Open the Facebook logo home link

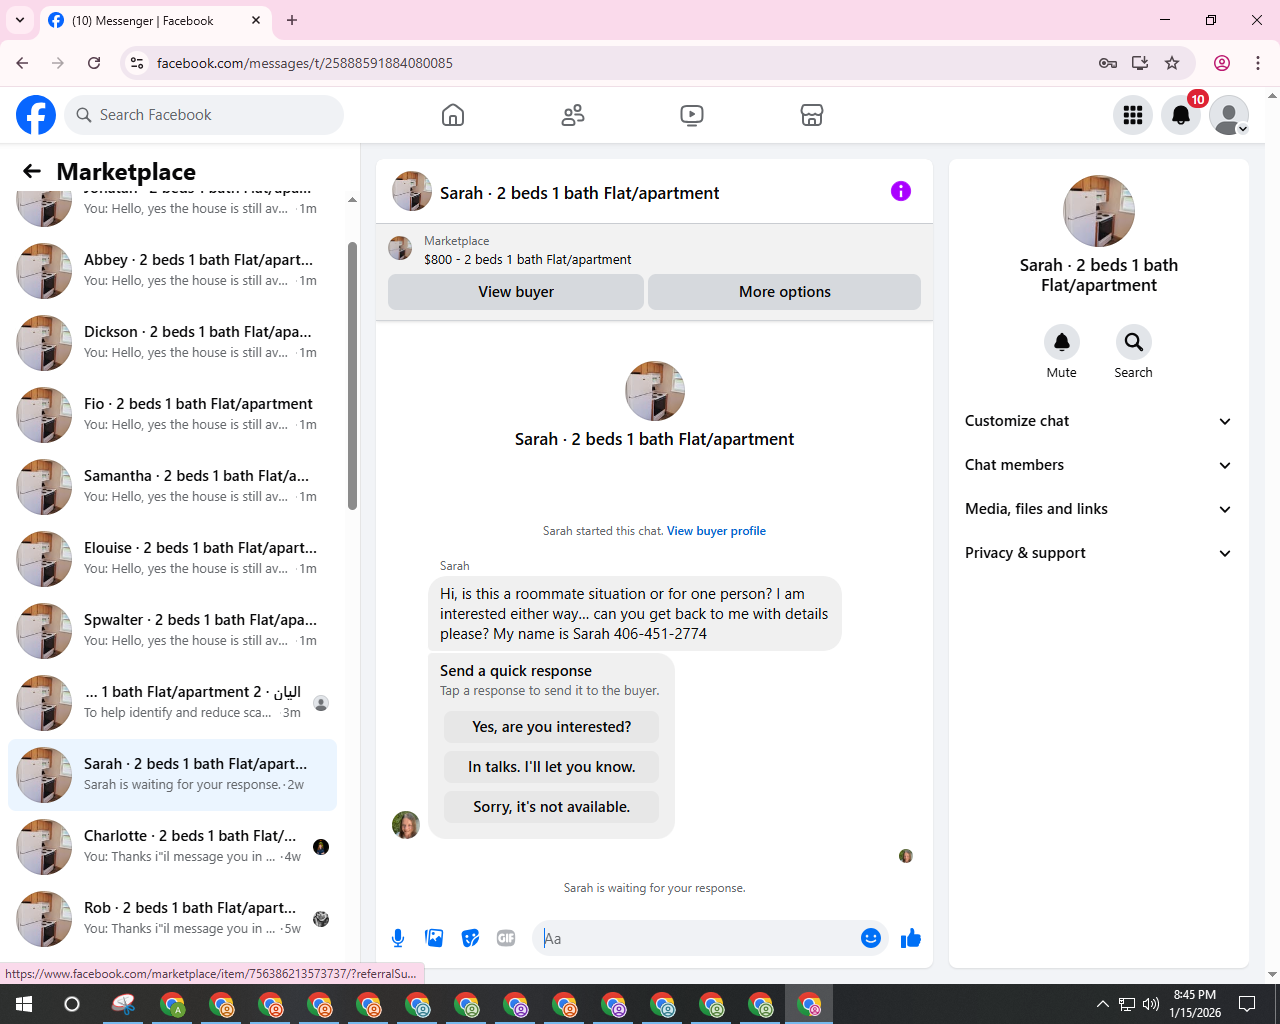(x=36, y=115)
